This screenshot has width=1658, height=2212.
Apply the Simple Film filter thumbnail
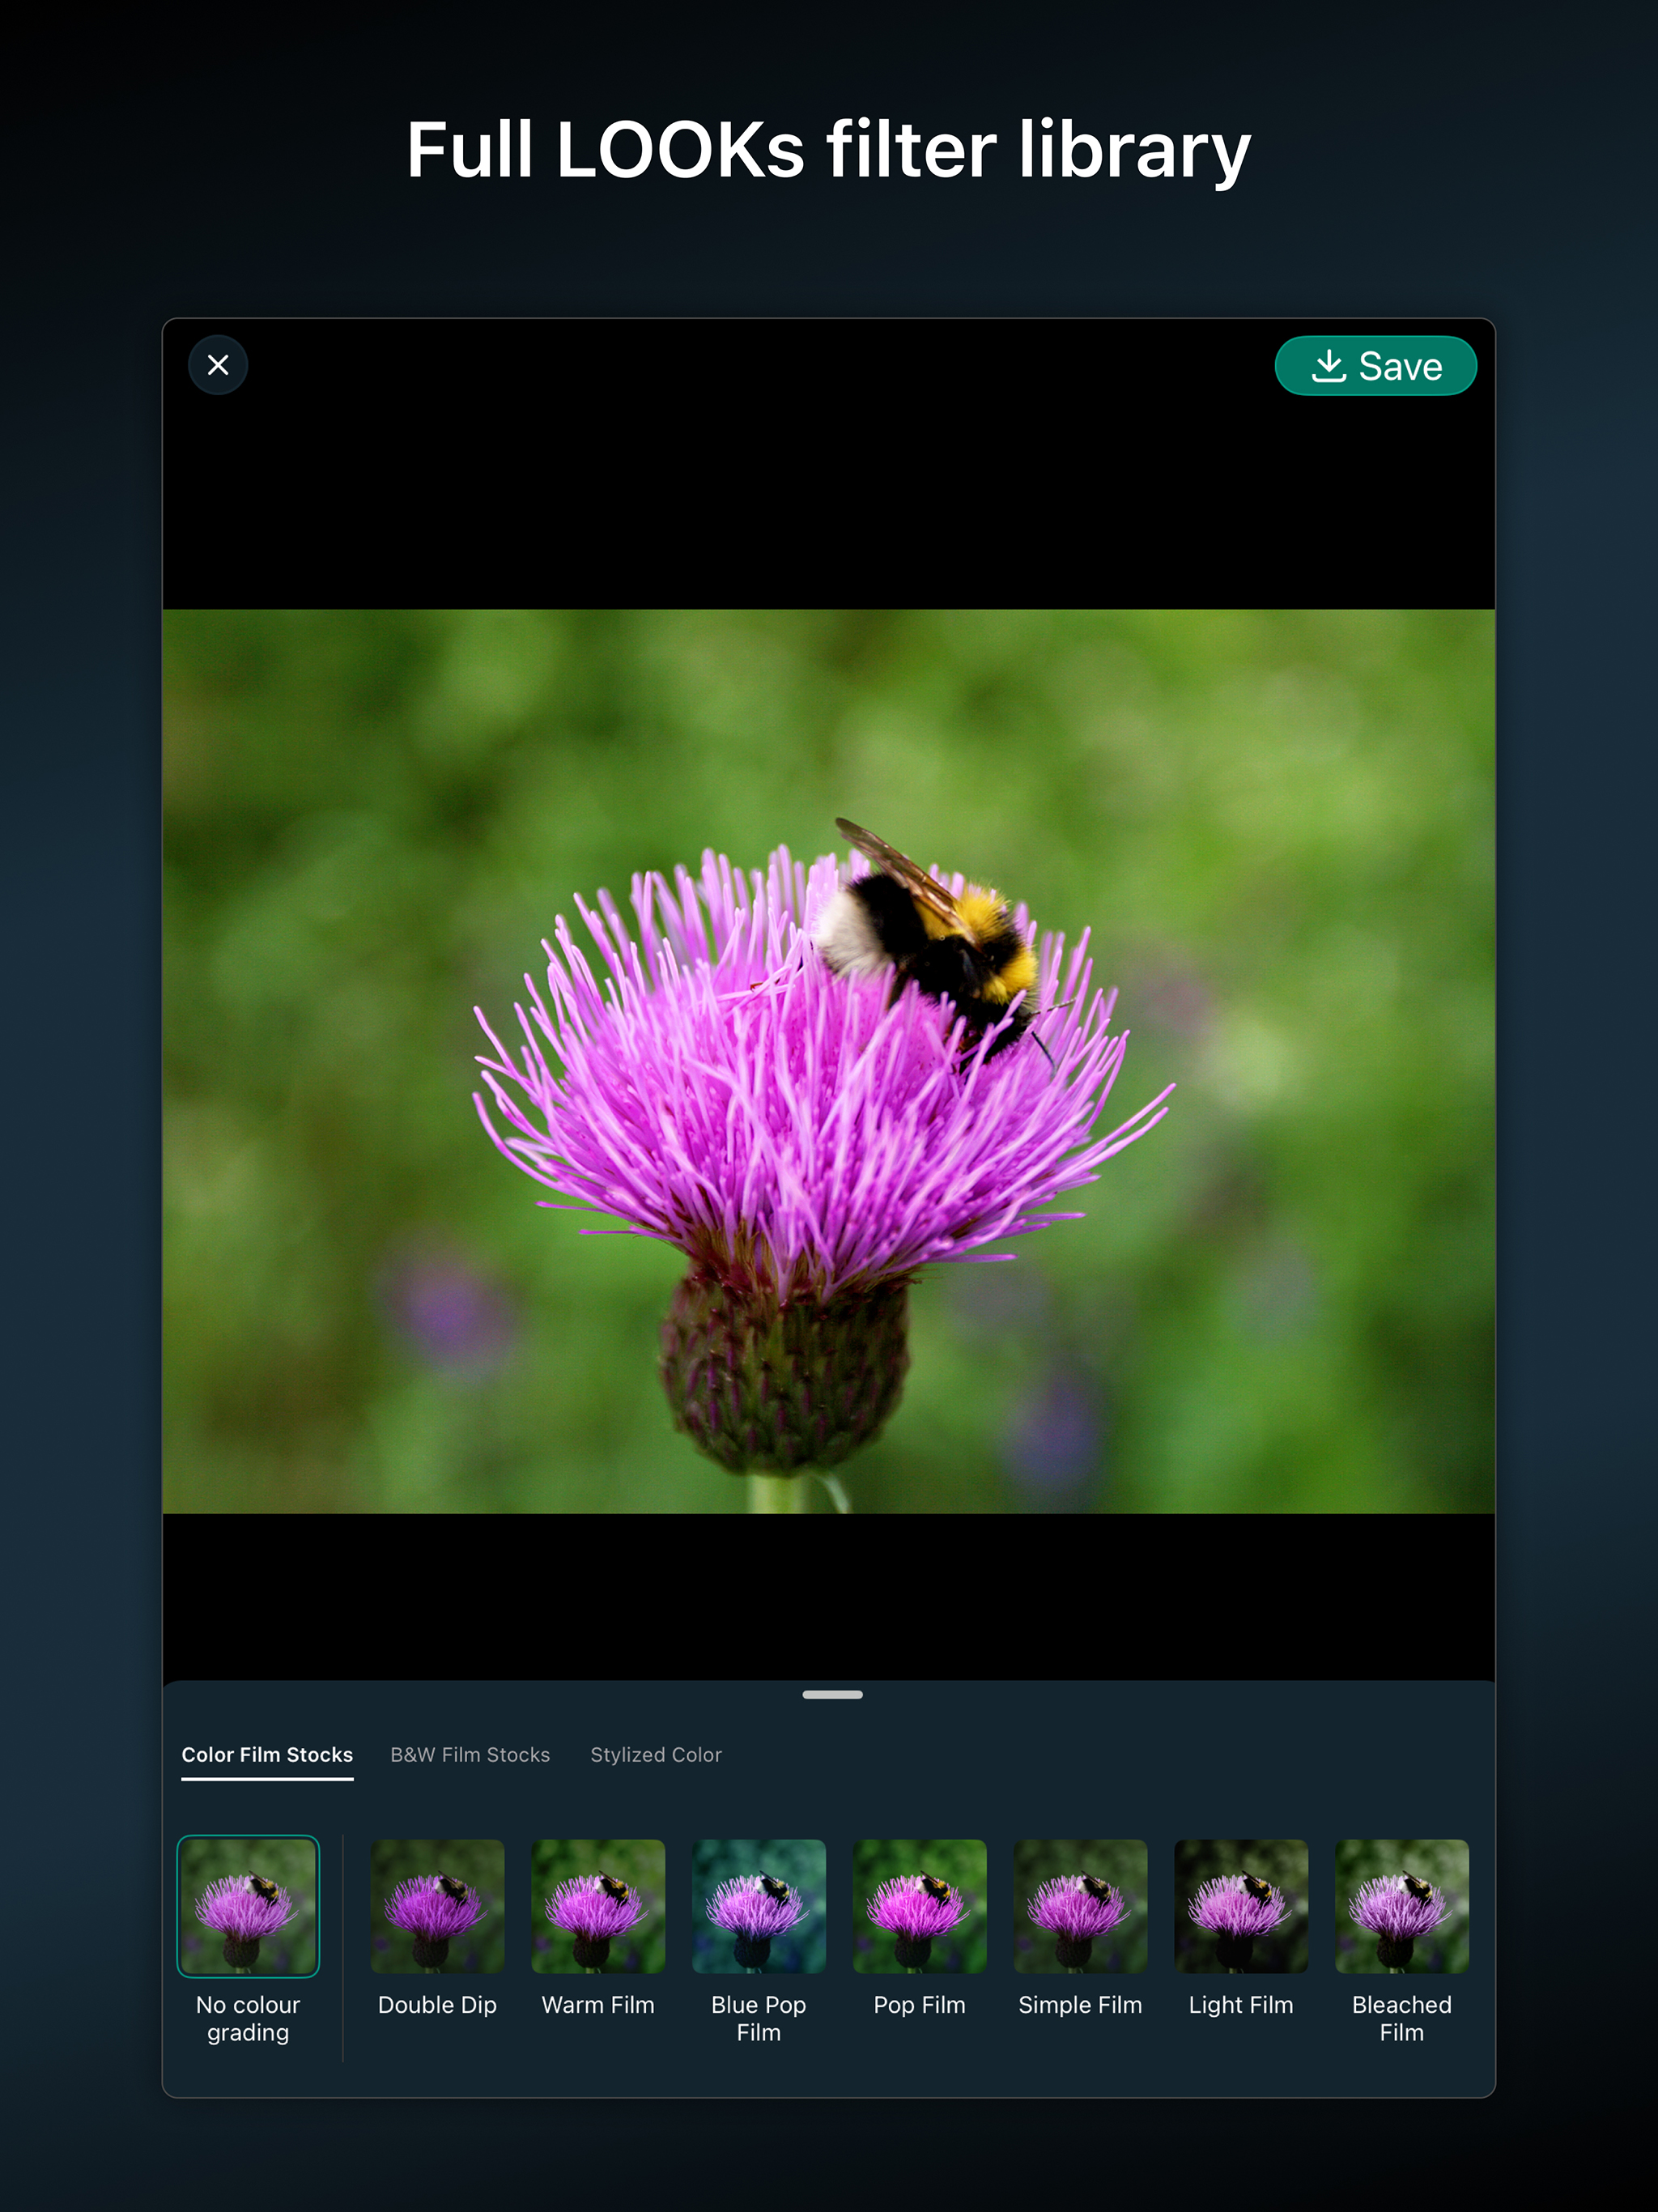(1080, 1906)
